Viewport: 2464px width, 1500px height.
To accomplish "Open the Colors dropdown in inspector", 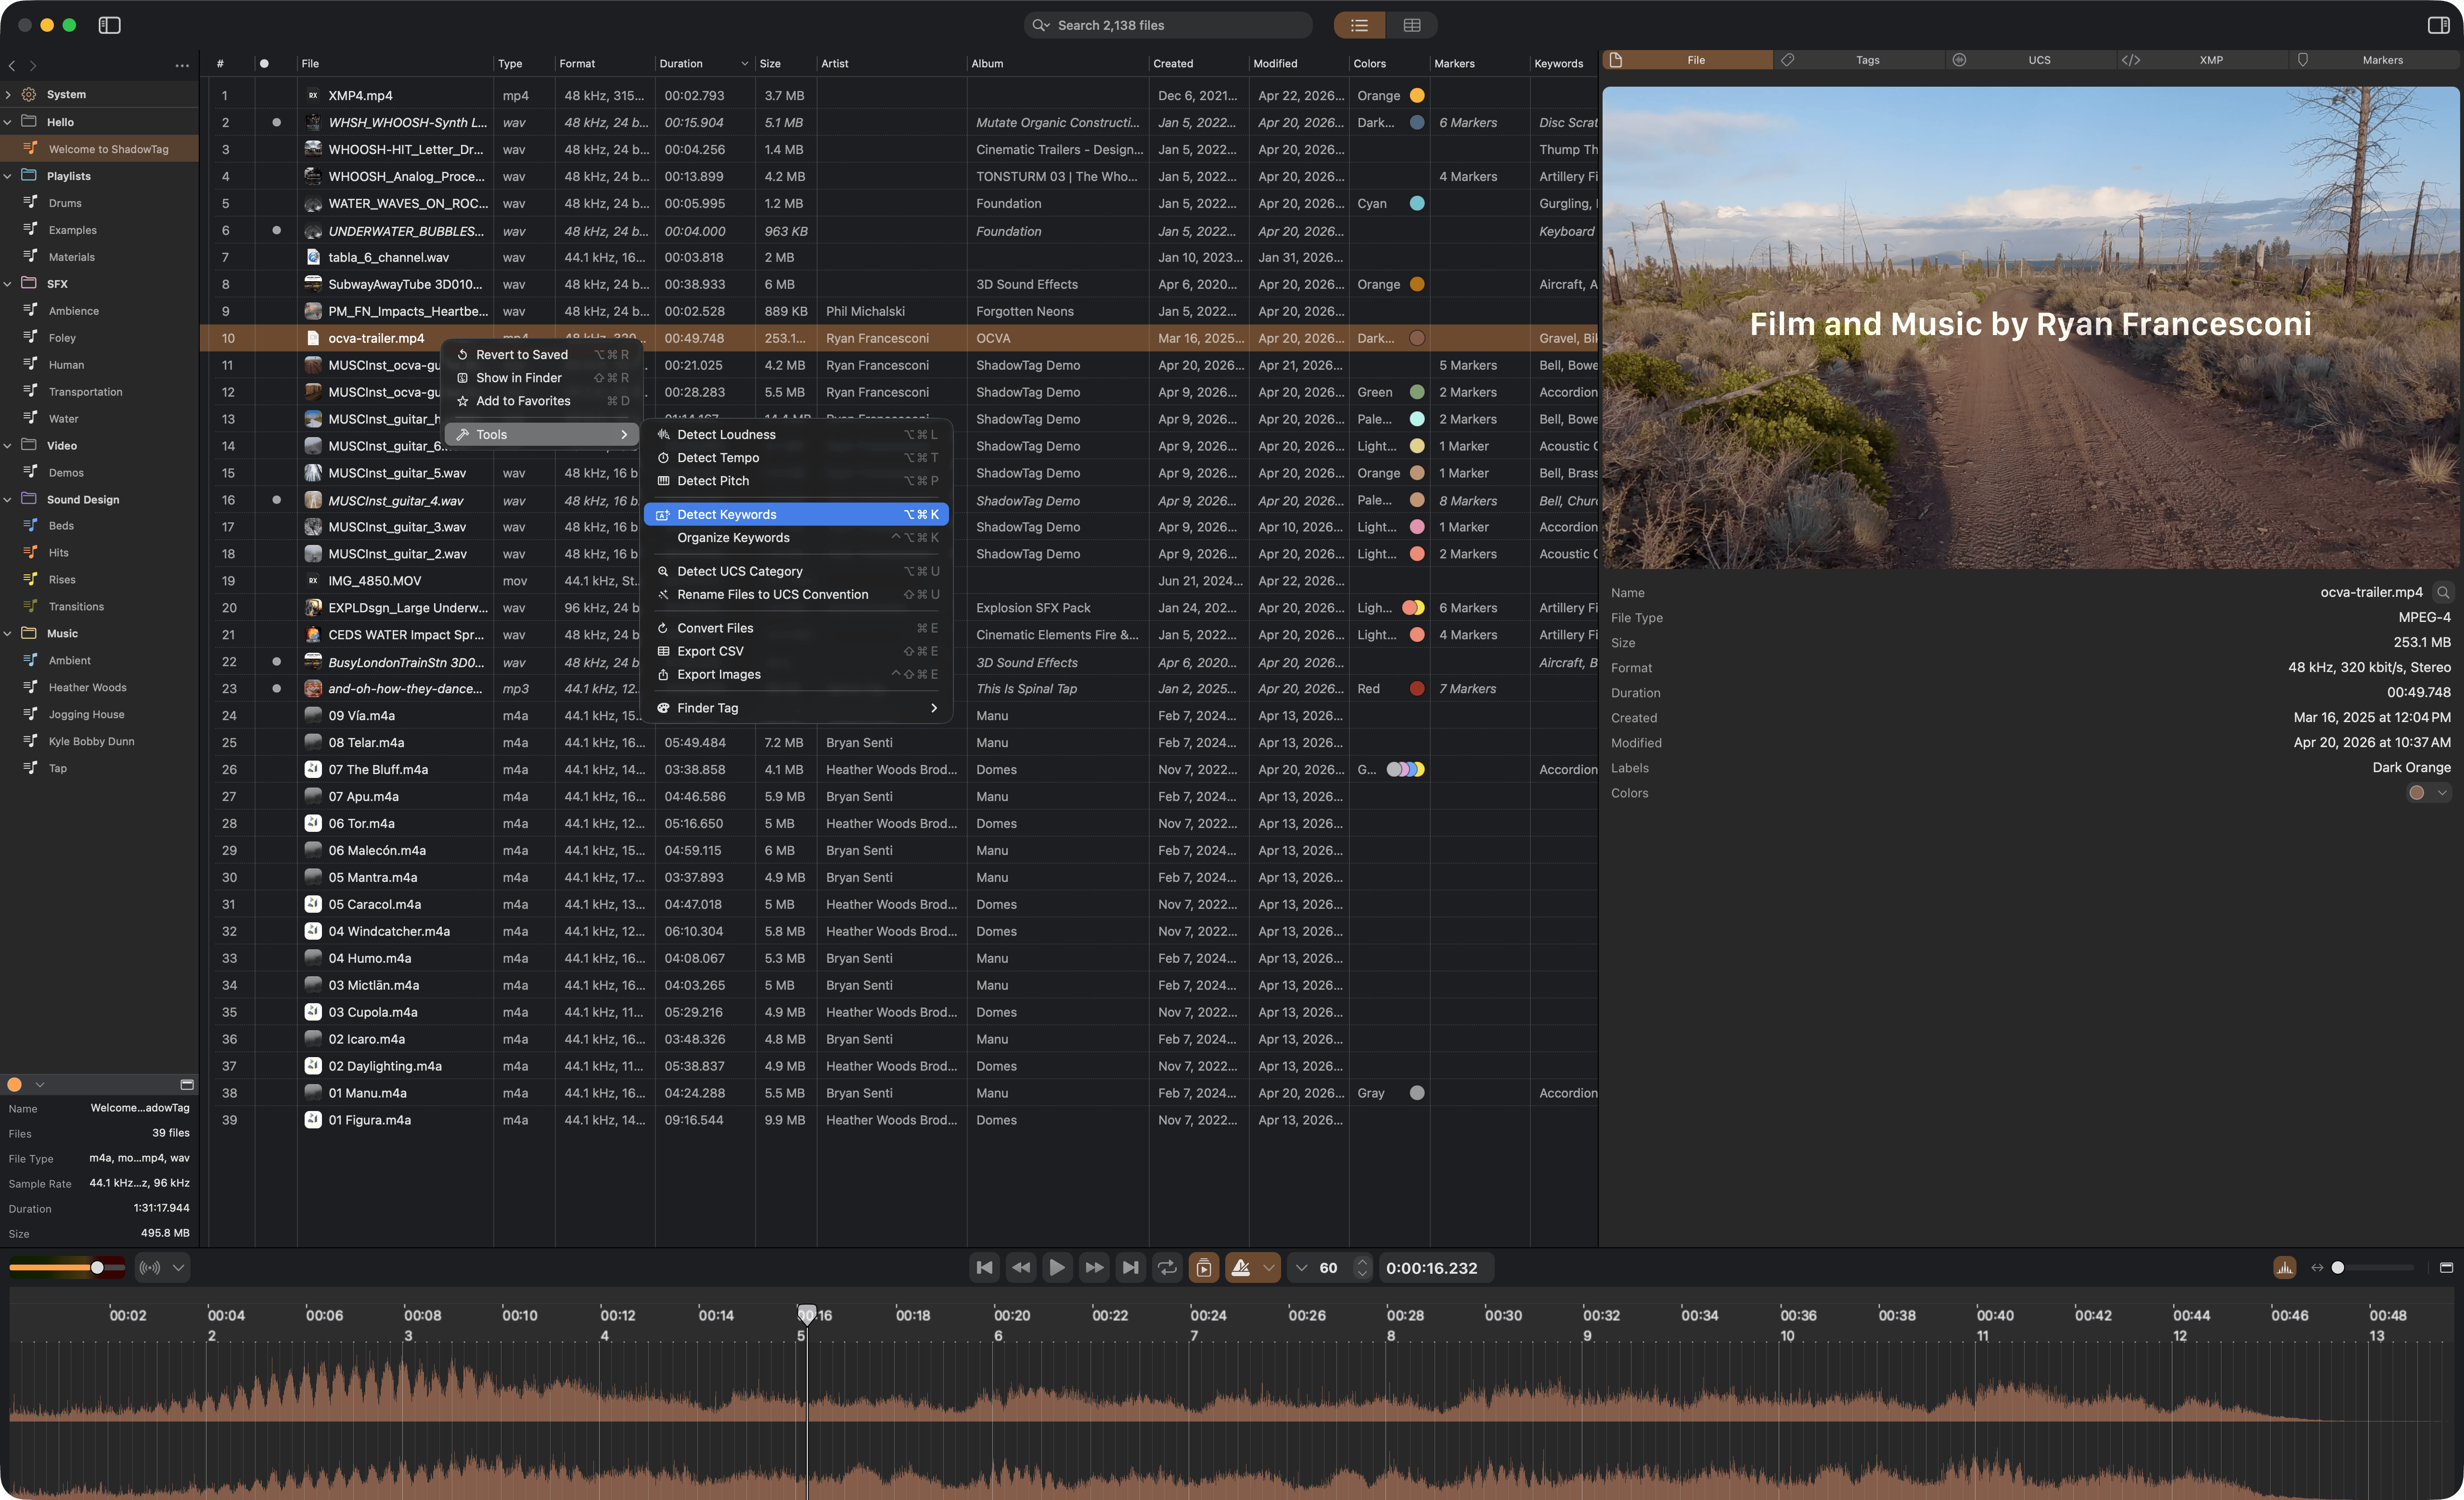I will 2442,793.
